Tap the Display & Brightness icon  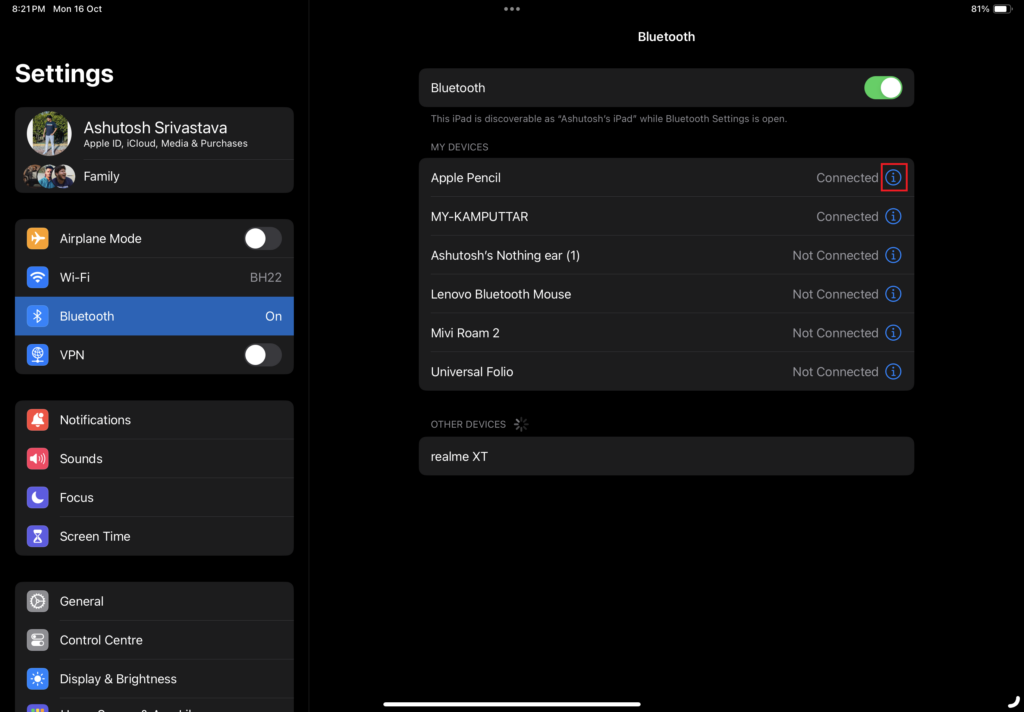(x=37, y=679)
